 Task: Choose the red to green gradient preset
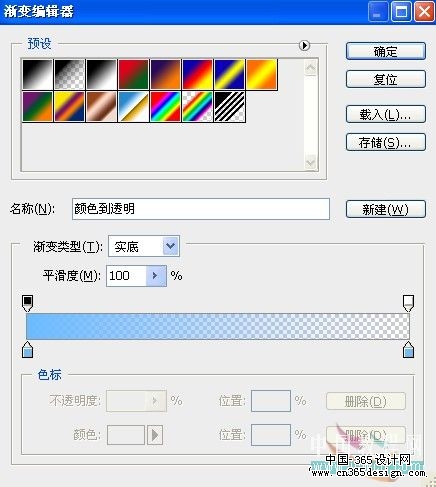(x=133, y=74)
